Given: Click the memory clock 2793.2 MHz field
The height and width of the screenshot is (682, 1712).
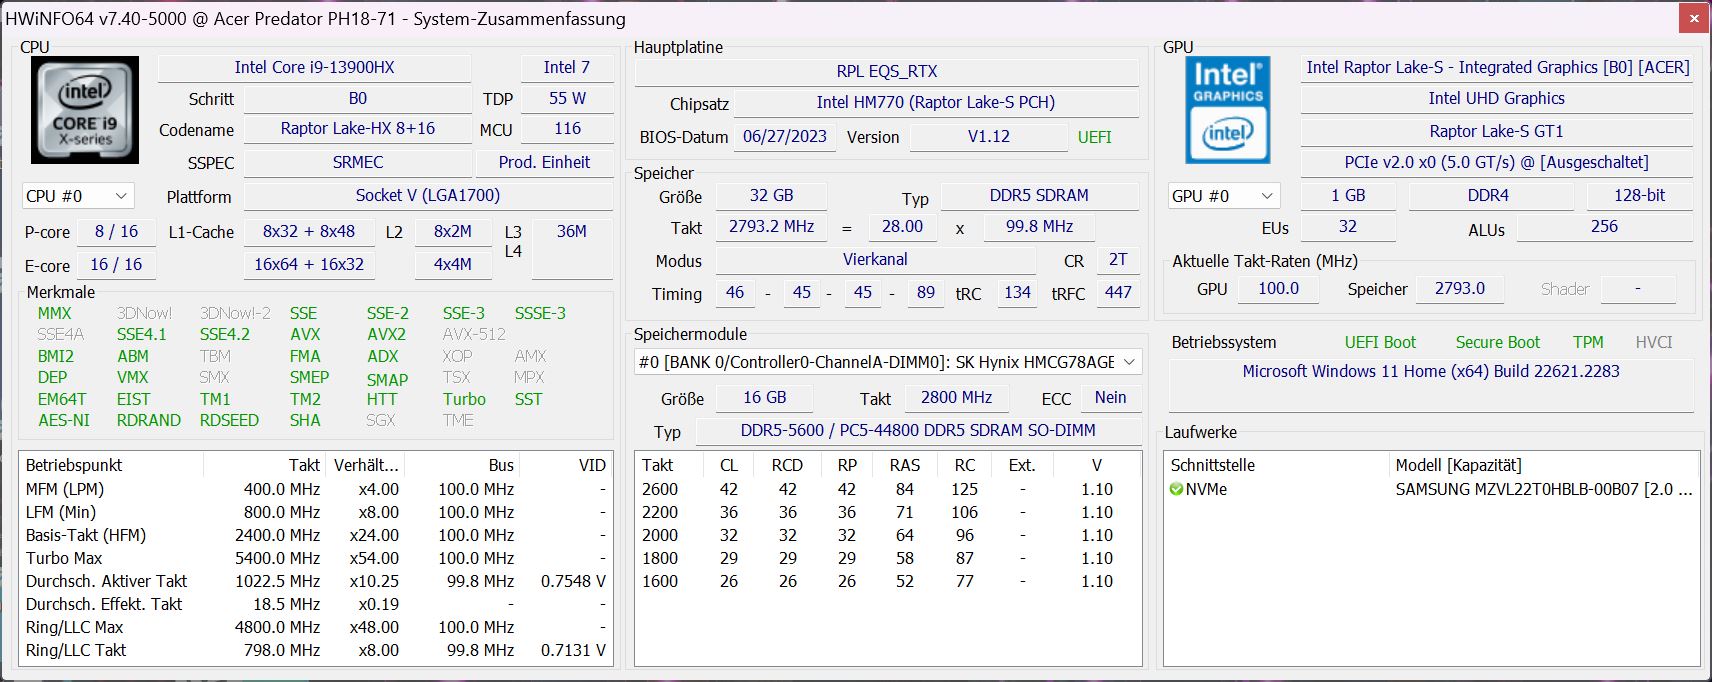Looking at the screenshot, I should click(x=771, y=227).
